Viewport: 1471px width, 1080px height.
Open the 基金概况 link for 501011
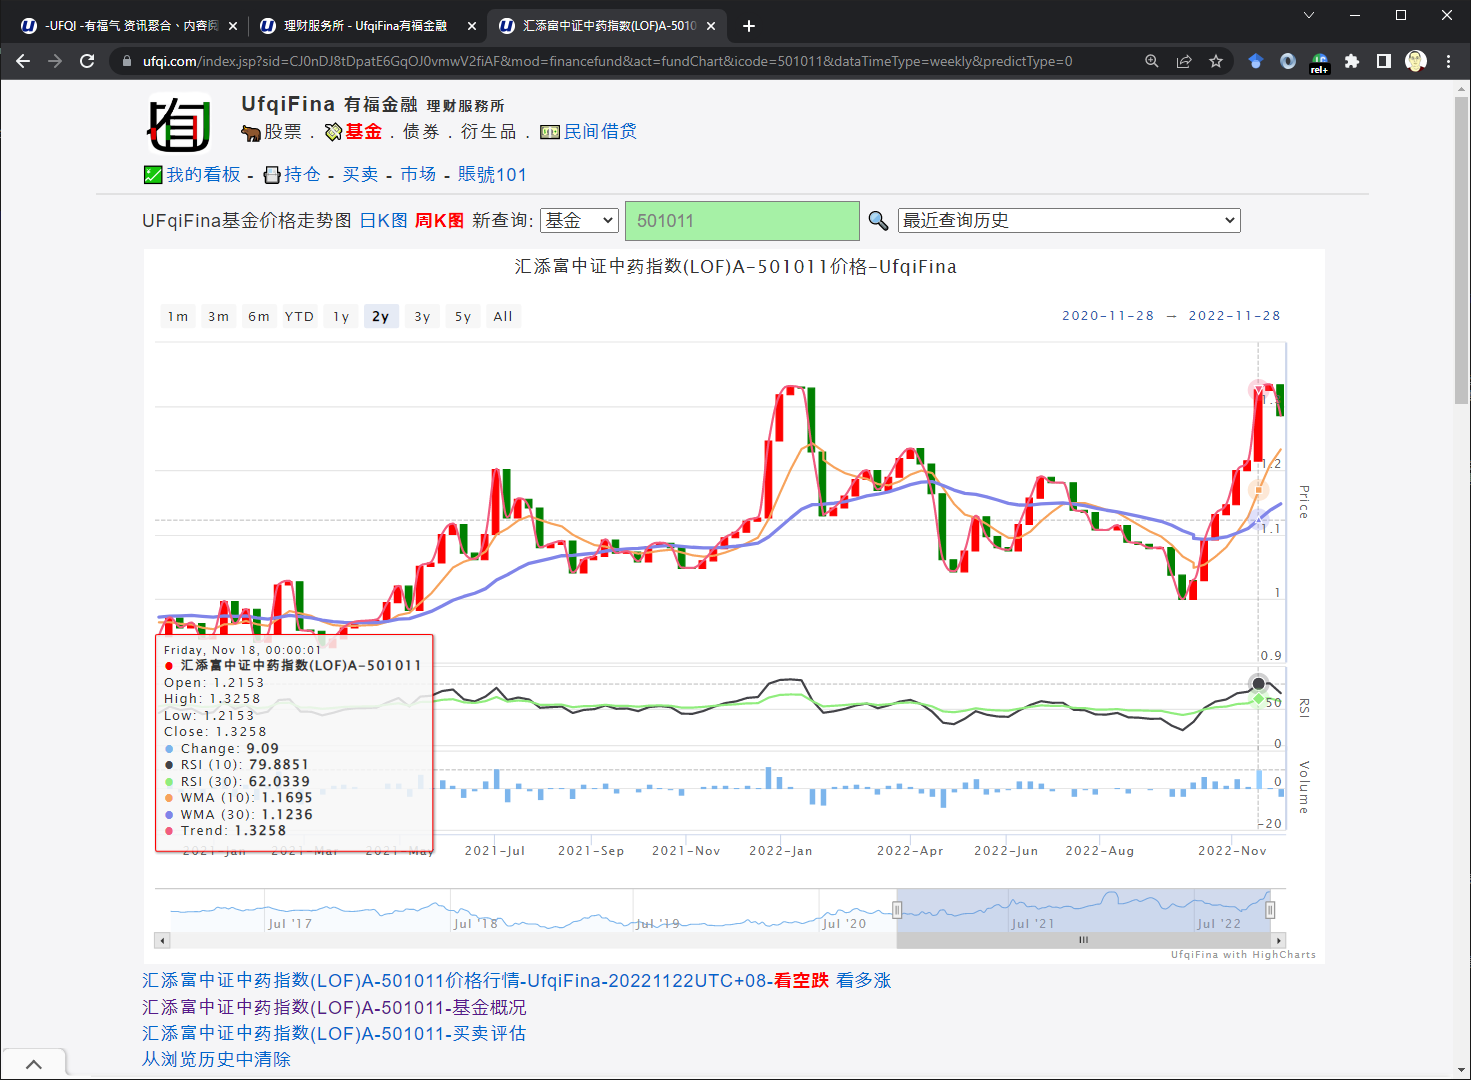(x=334, y=1007)
